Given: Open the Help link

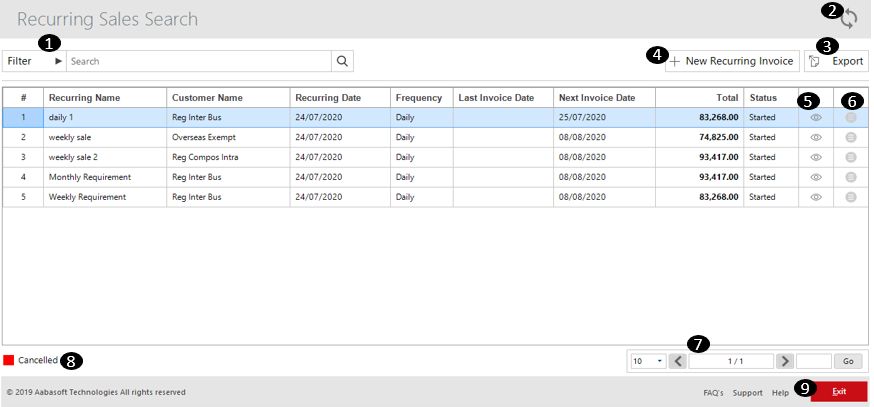Looking at the screenshot, I should click(780, 393).
